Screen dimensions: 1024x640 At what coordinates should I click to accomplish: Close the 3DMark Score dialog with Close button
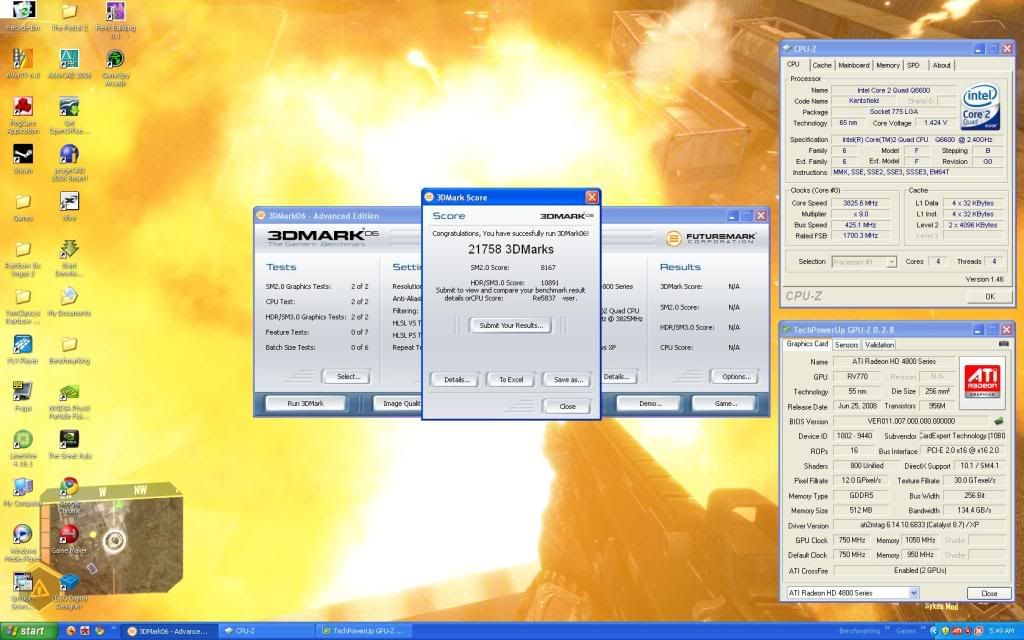568,406
